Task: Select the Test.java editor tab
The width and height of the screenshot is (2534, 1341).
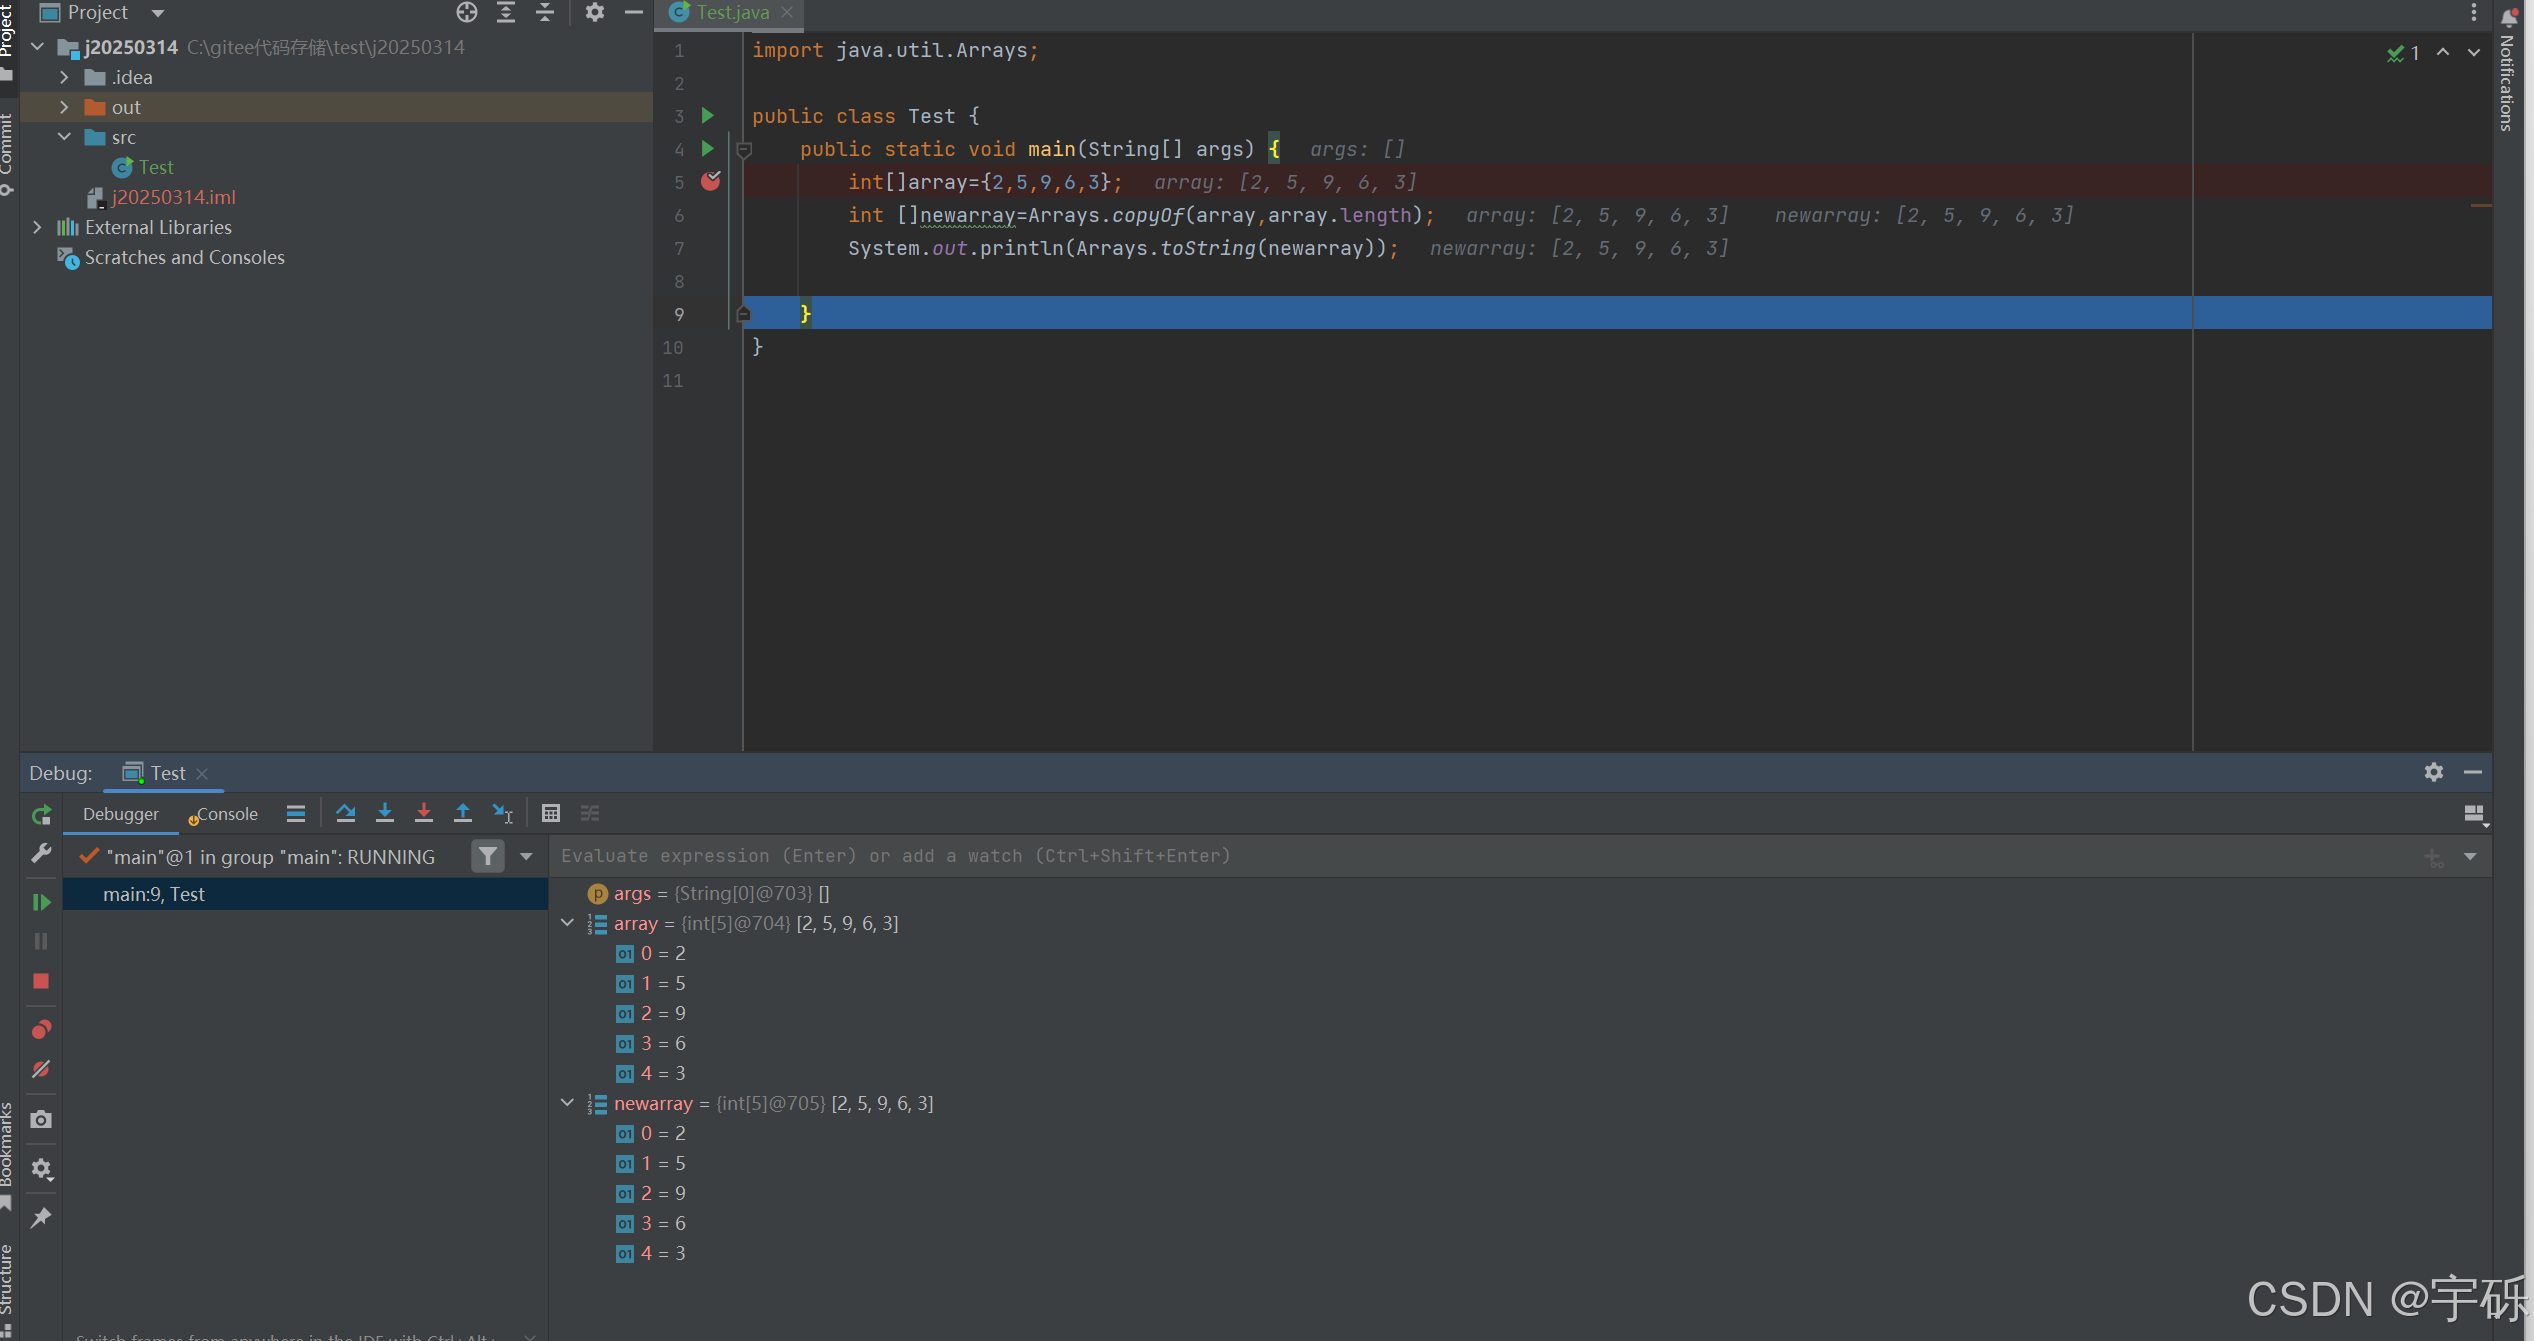Action: 731,13
